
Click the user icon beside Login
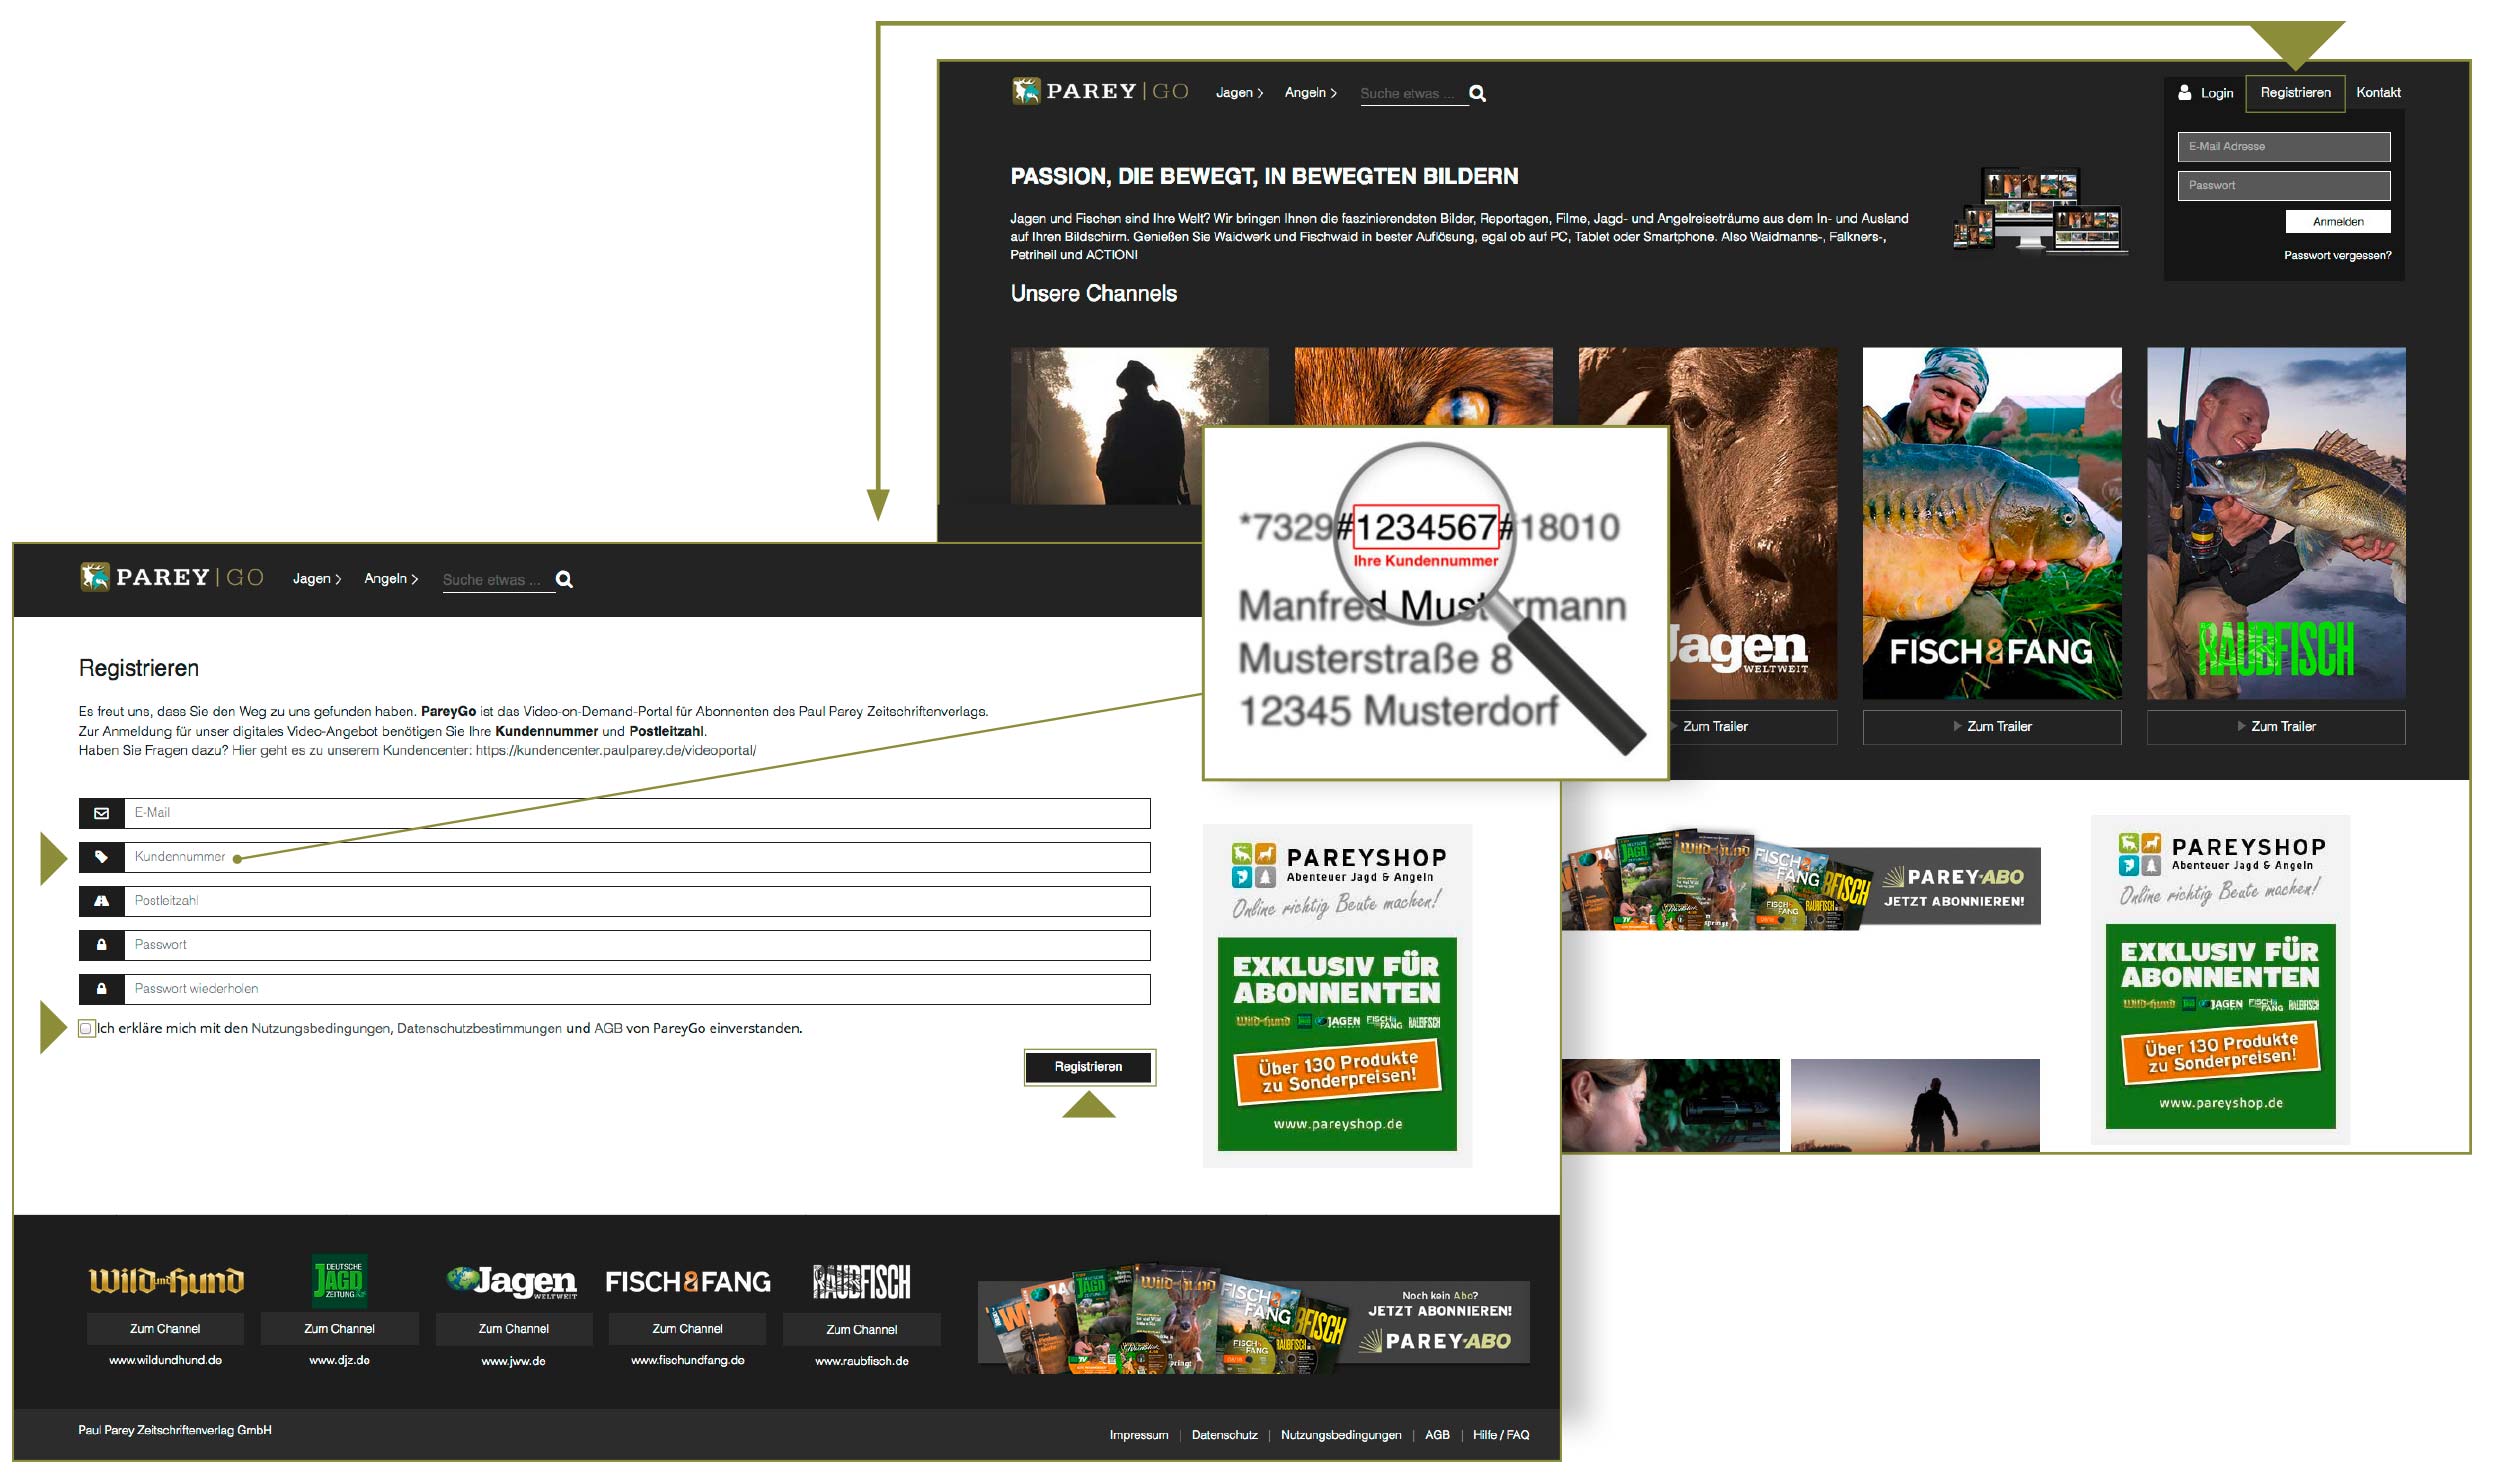2185,92
